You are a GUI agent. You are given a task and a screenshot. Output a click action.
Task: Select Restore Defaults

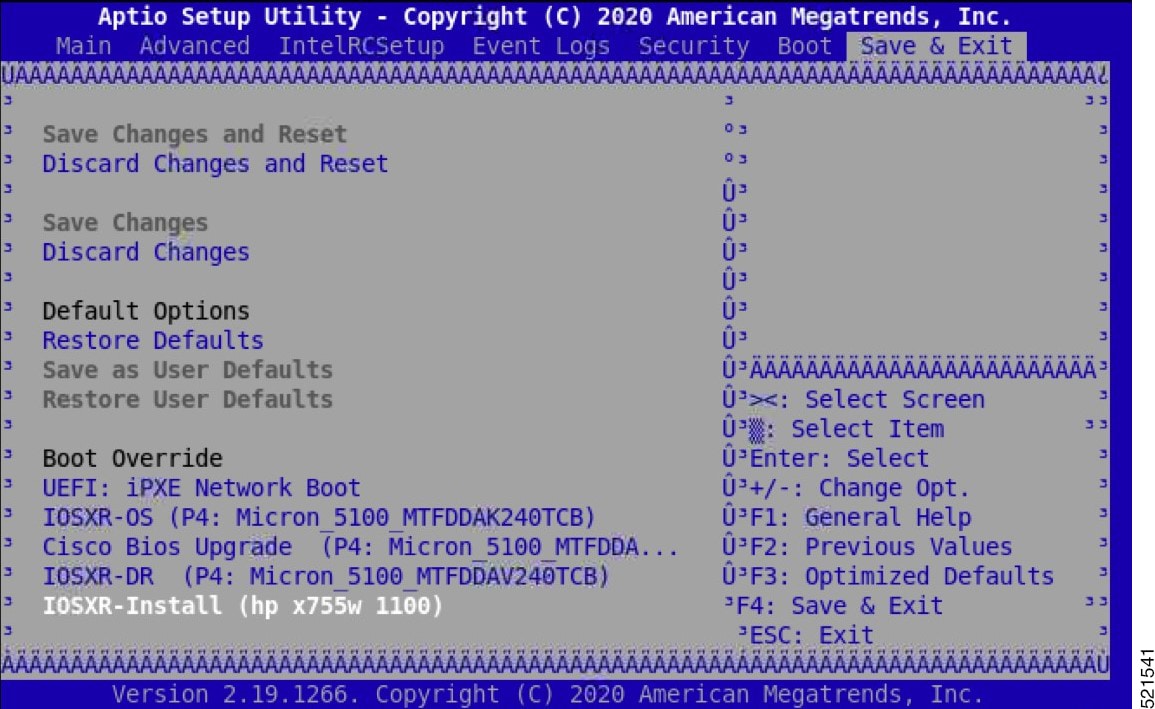[x=152, y=340]
